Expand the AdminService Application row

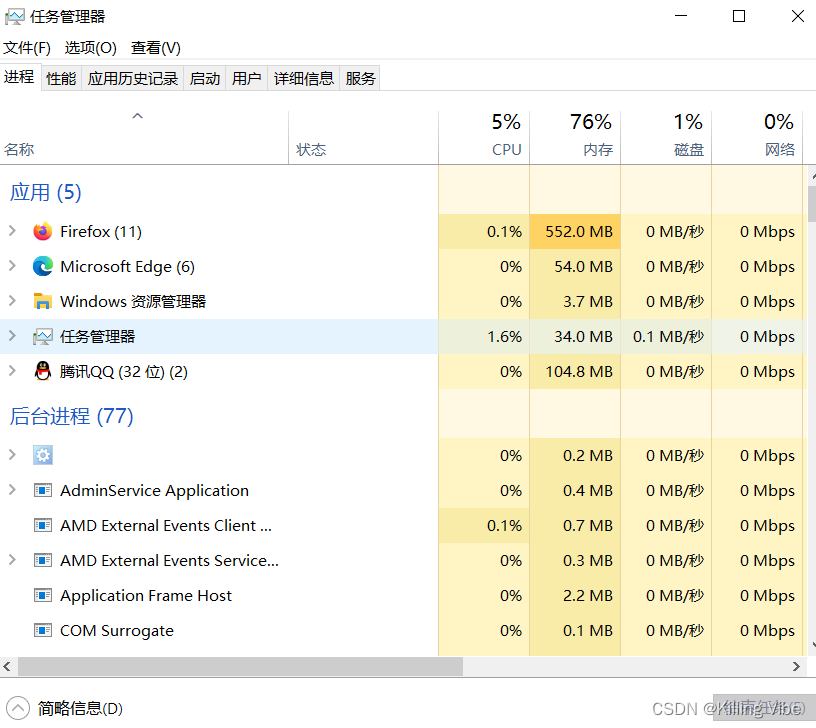coord(12,490)
